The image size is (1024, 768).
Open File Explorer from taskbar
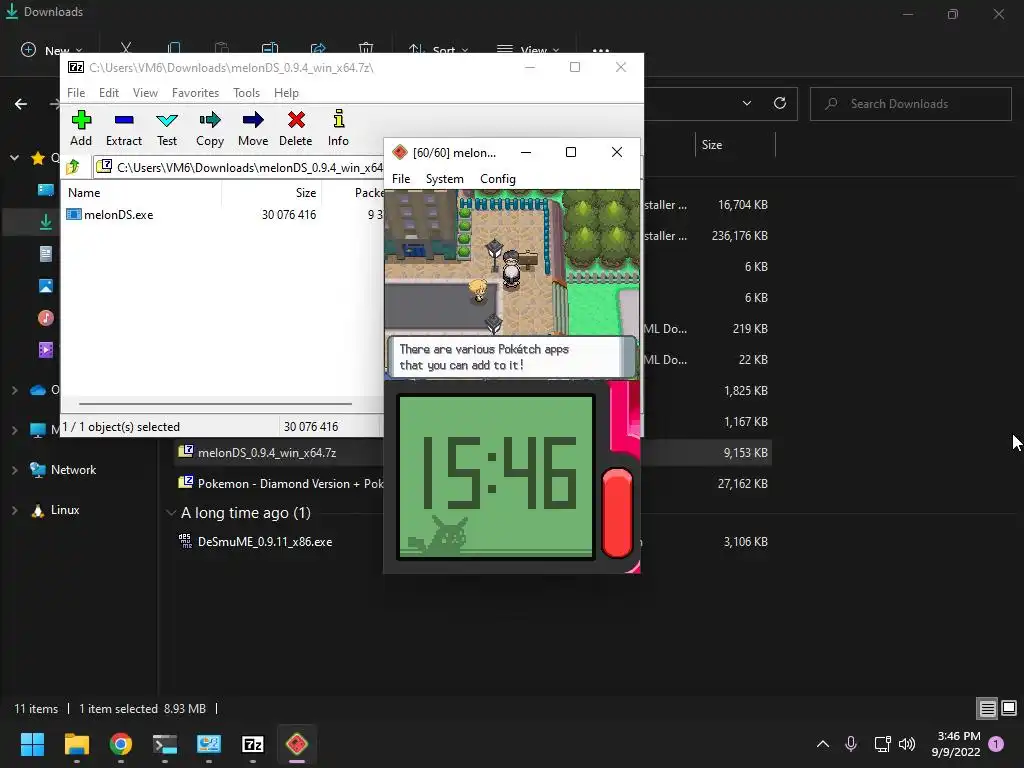(76, 744)
